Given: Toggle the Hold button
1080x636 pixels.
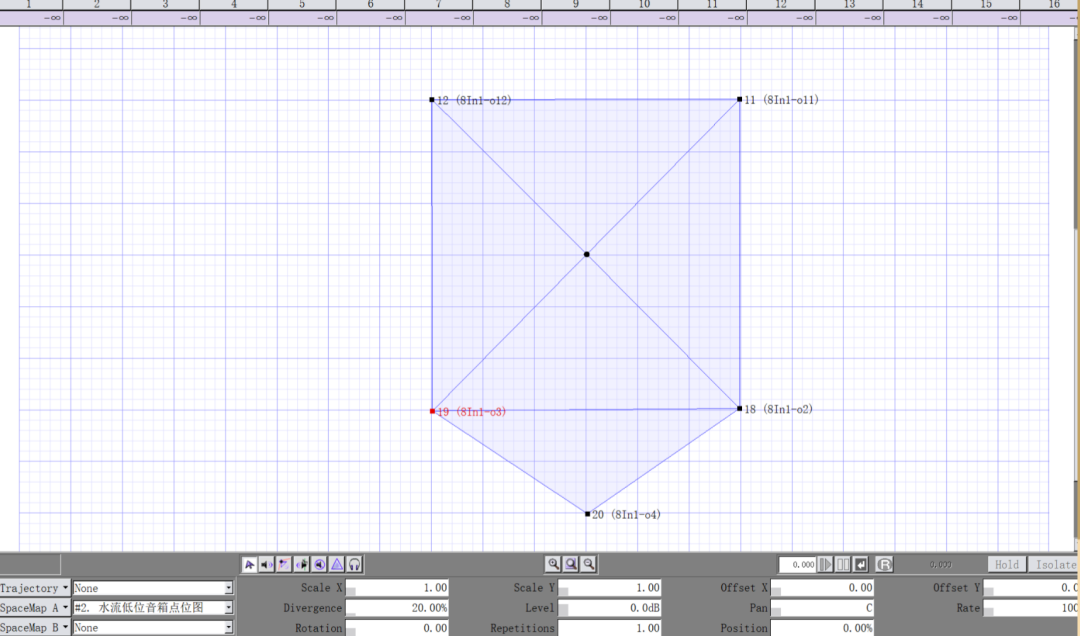Looking at the screenshot, I should coord(1006,565).
